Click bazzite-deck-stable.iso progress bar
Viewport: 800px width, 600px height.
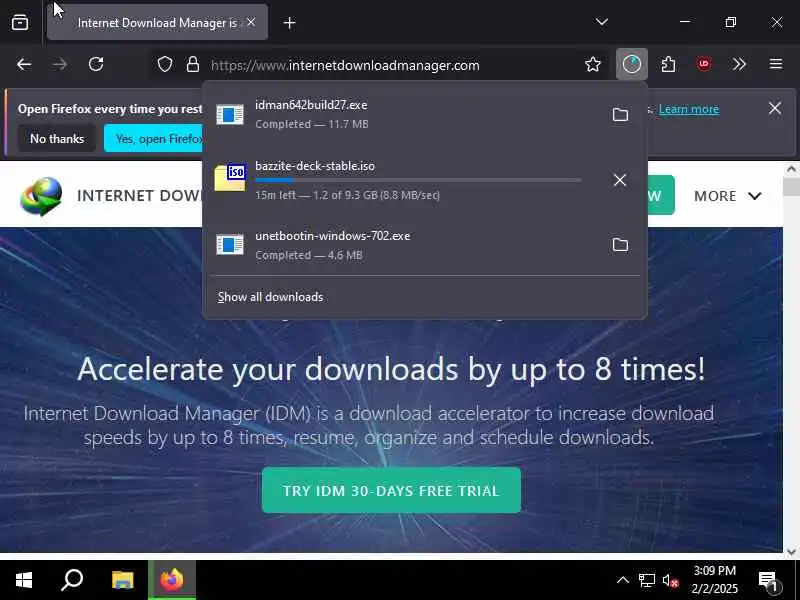(418, 180)
